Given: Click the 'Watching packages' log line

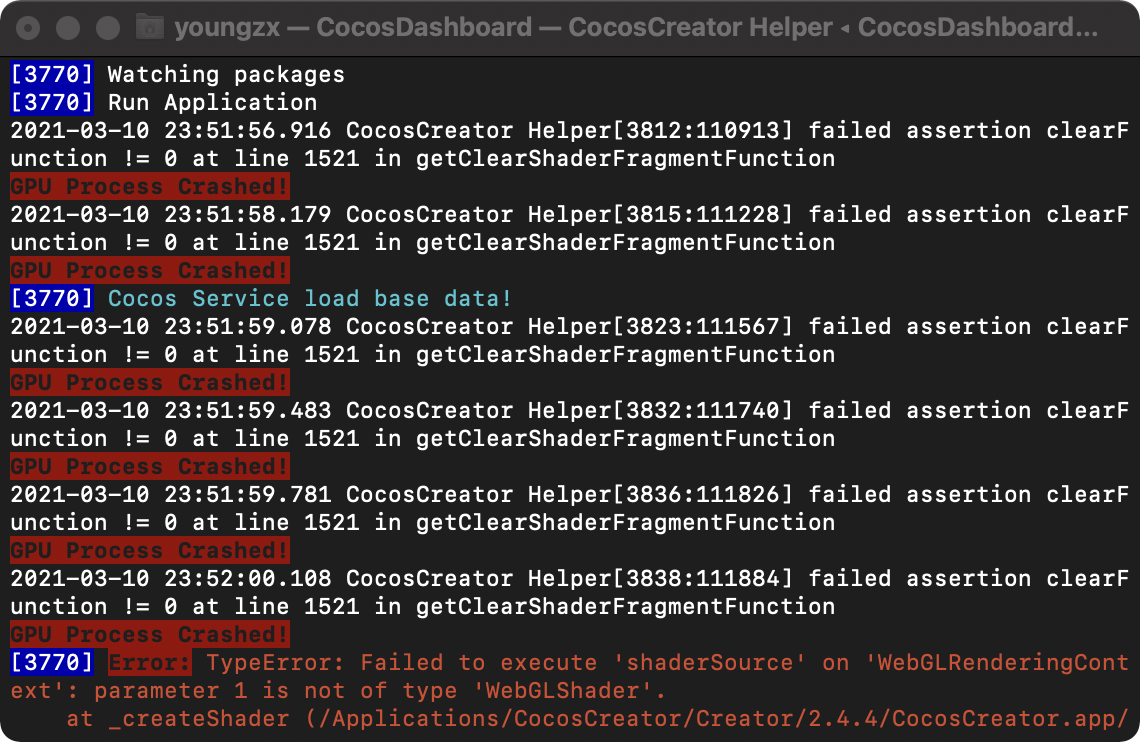Looking at the screenshot, I should (226, 74).
